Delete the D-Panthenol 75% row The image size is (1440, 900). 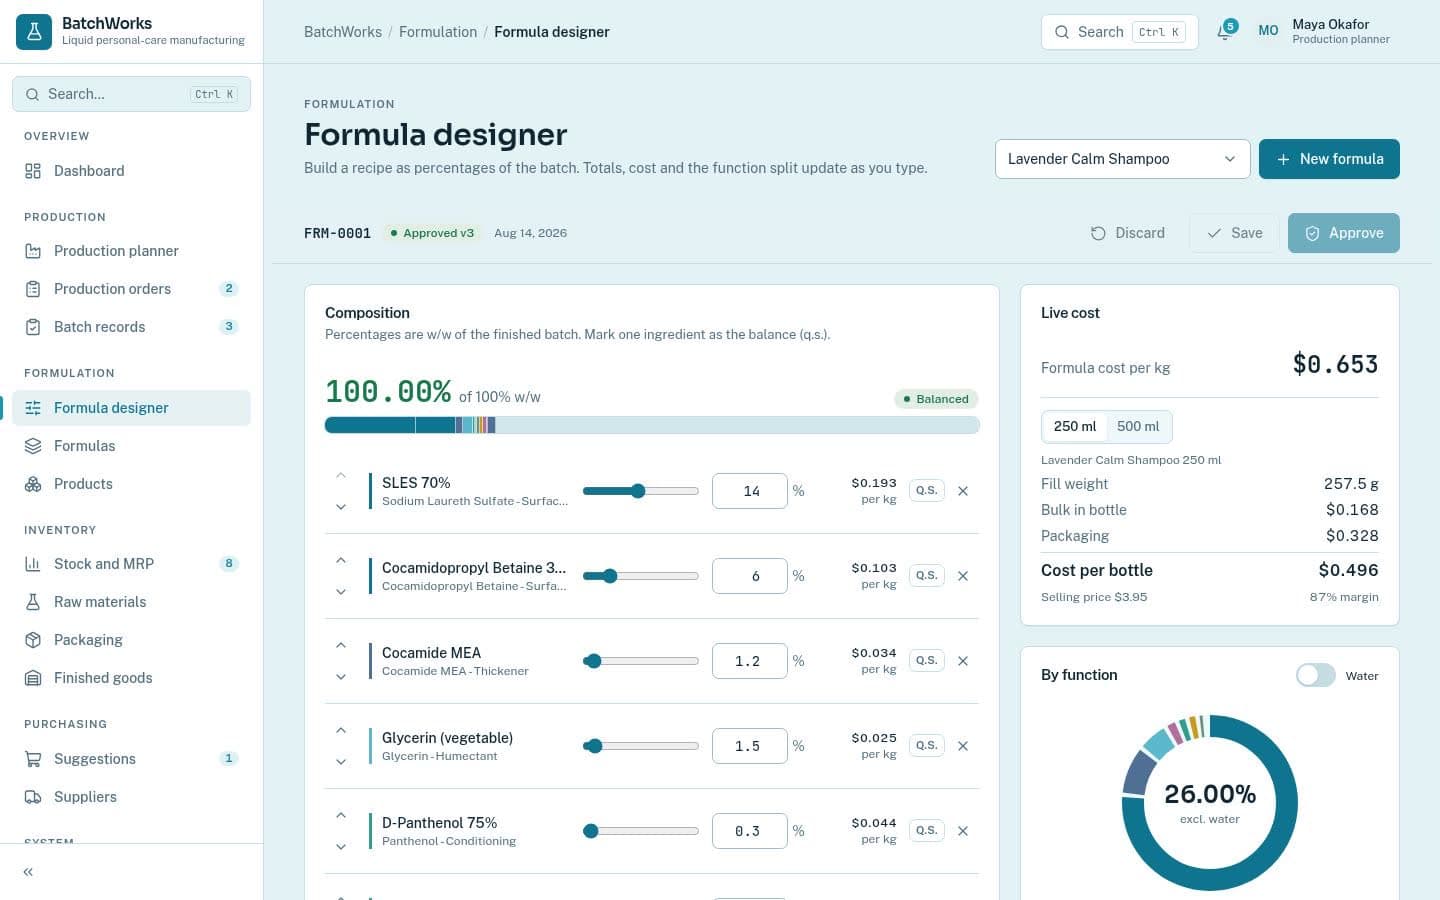(x=963, y=831)
